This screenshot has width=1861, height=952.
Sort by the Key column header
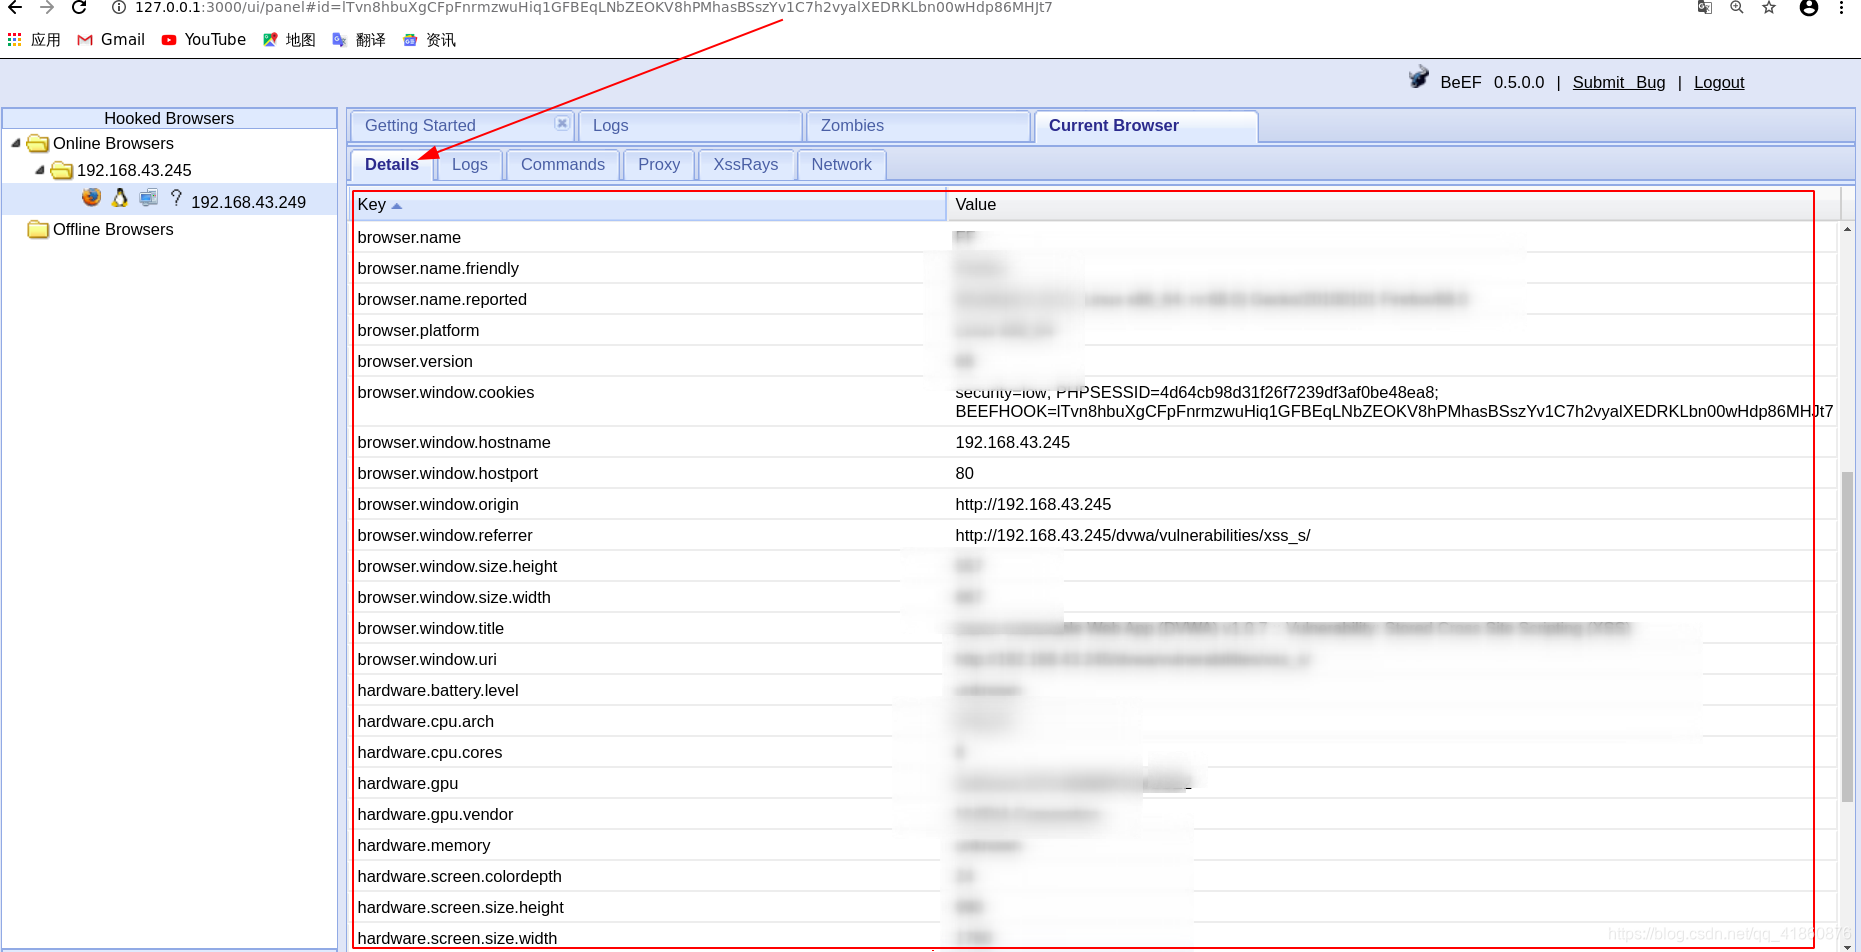coord(649,204)
